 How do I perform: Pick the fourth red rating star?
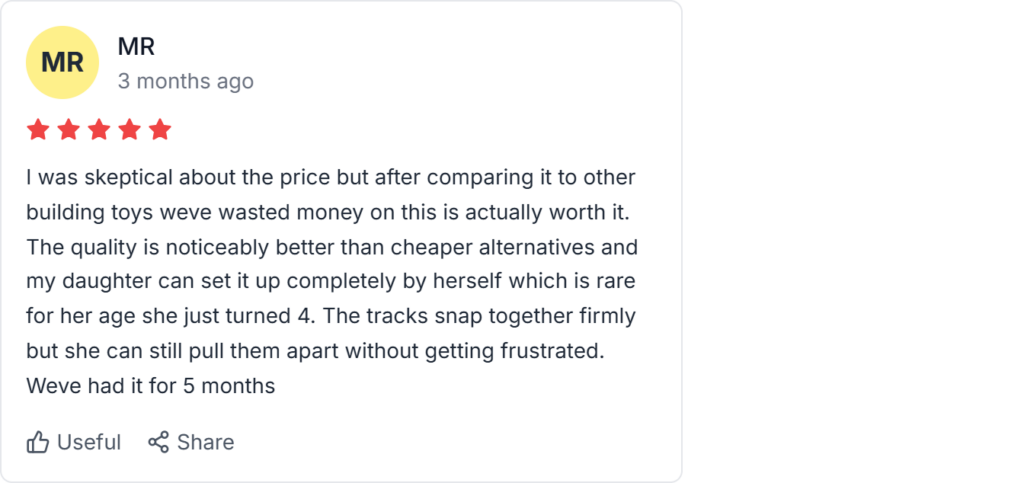[129, 130]
